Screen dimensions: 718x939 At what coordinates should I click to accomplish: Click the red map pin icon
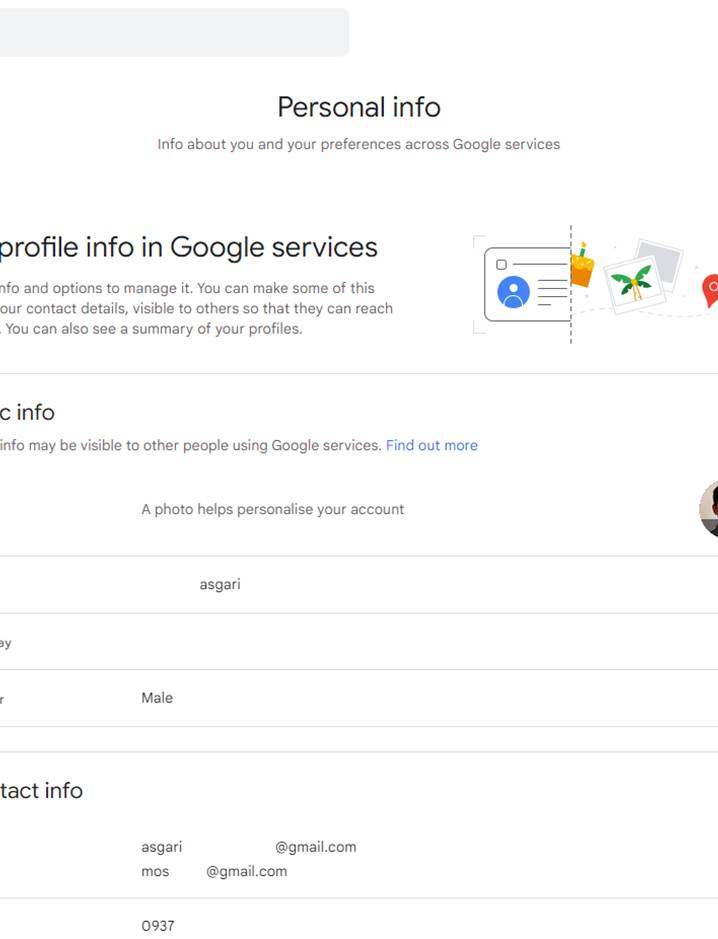tap(710, 290)
